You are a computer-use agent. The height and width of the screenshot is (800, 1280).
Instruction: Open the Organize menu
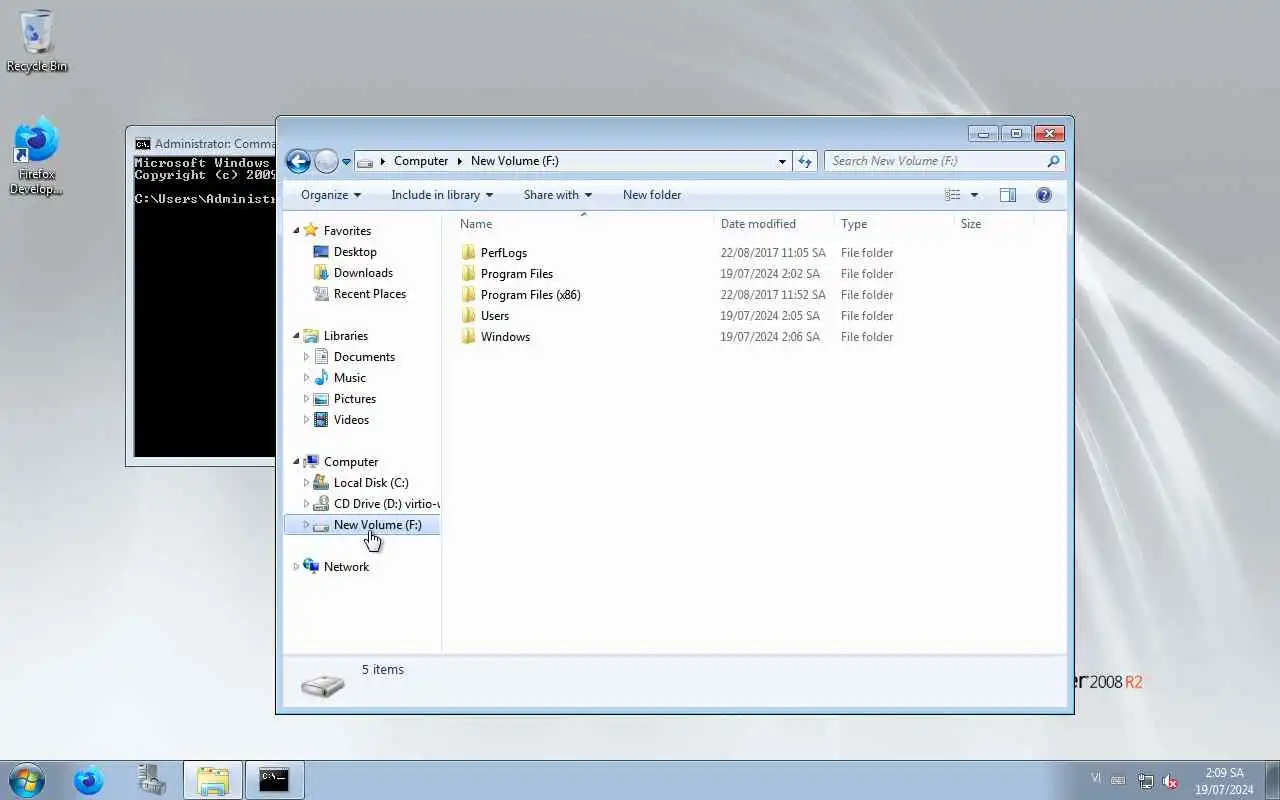pyautogui.click(x=331, y=195)
